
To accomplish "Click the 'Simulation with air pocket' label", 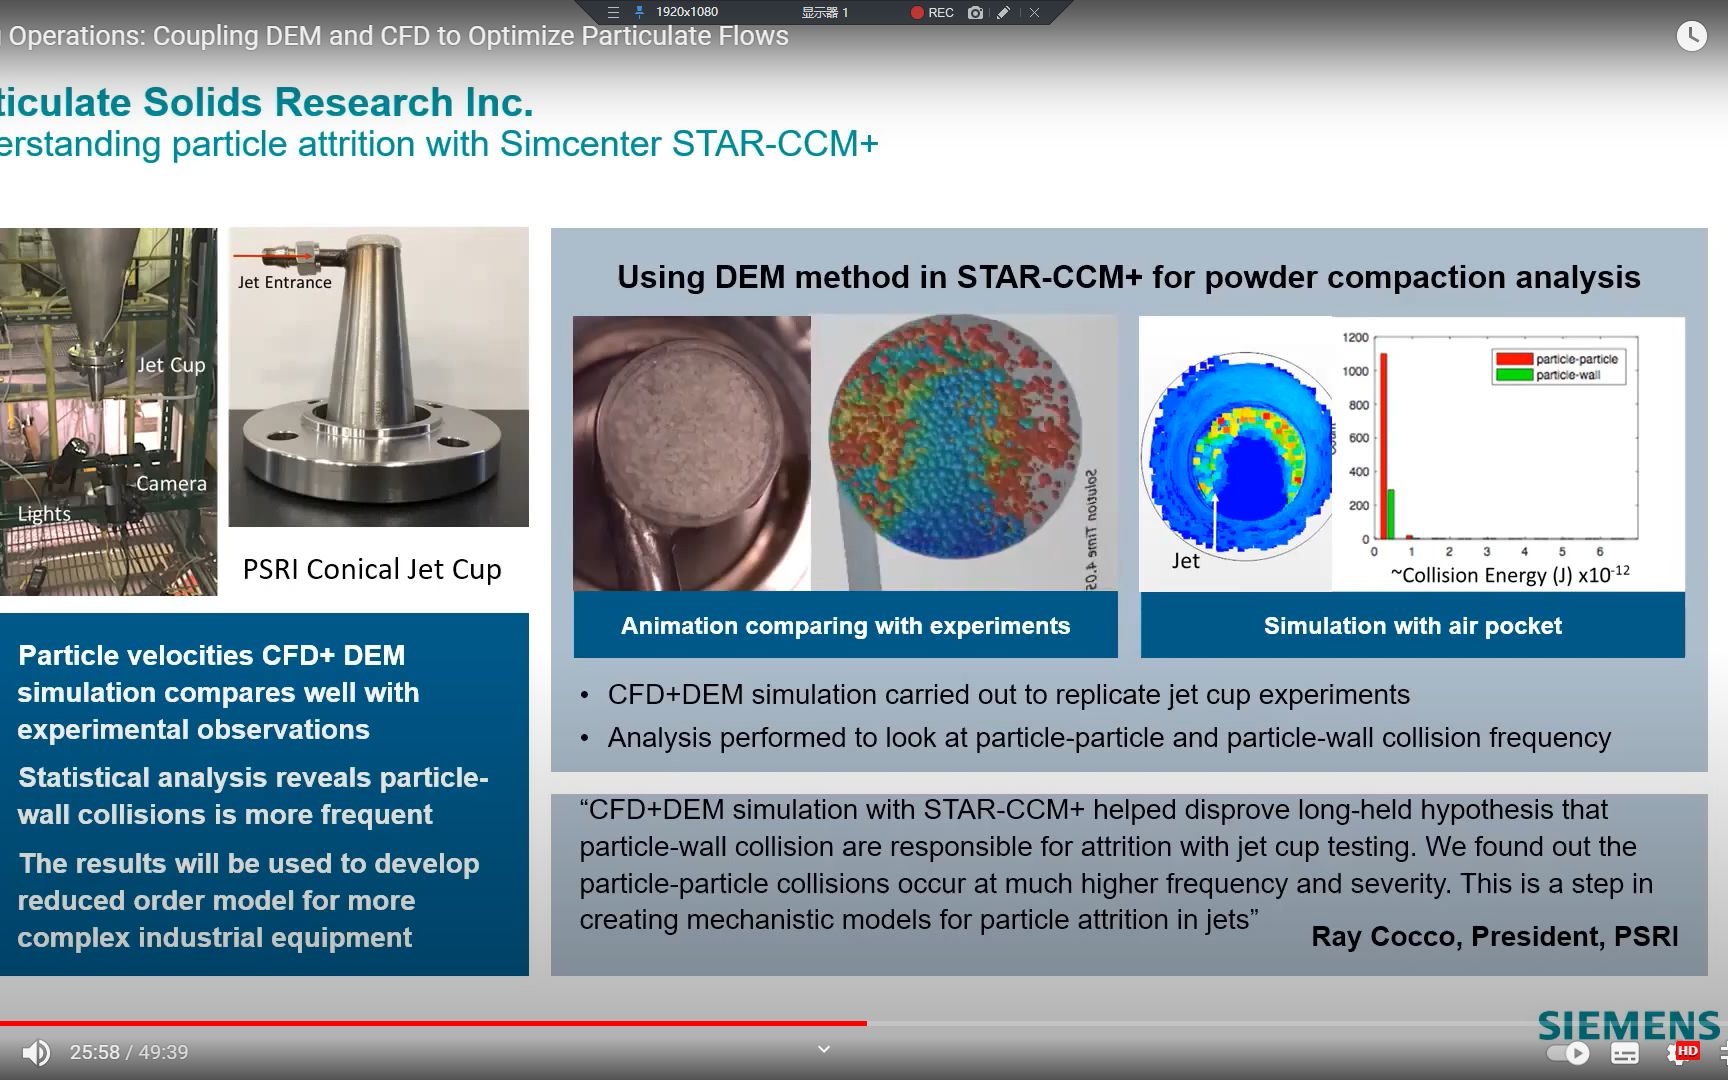I will [1412, 626].
